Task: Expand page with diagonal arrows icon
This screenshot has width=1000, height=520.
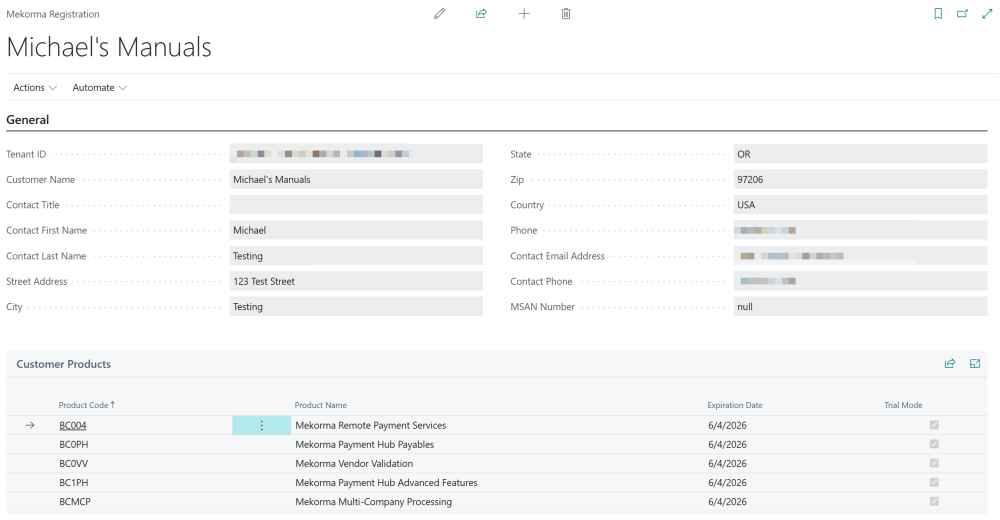Action: click(x=987, y=13)
